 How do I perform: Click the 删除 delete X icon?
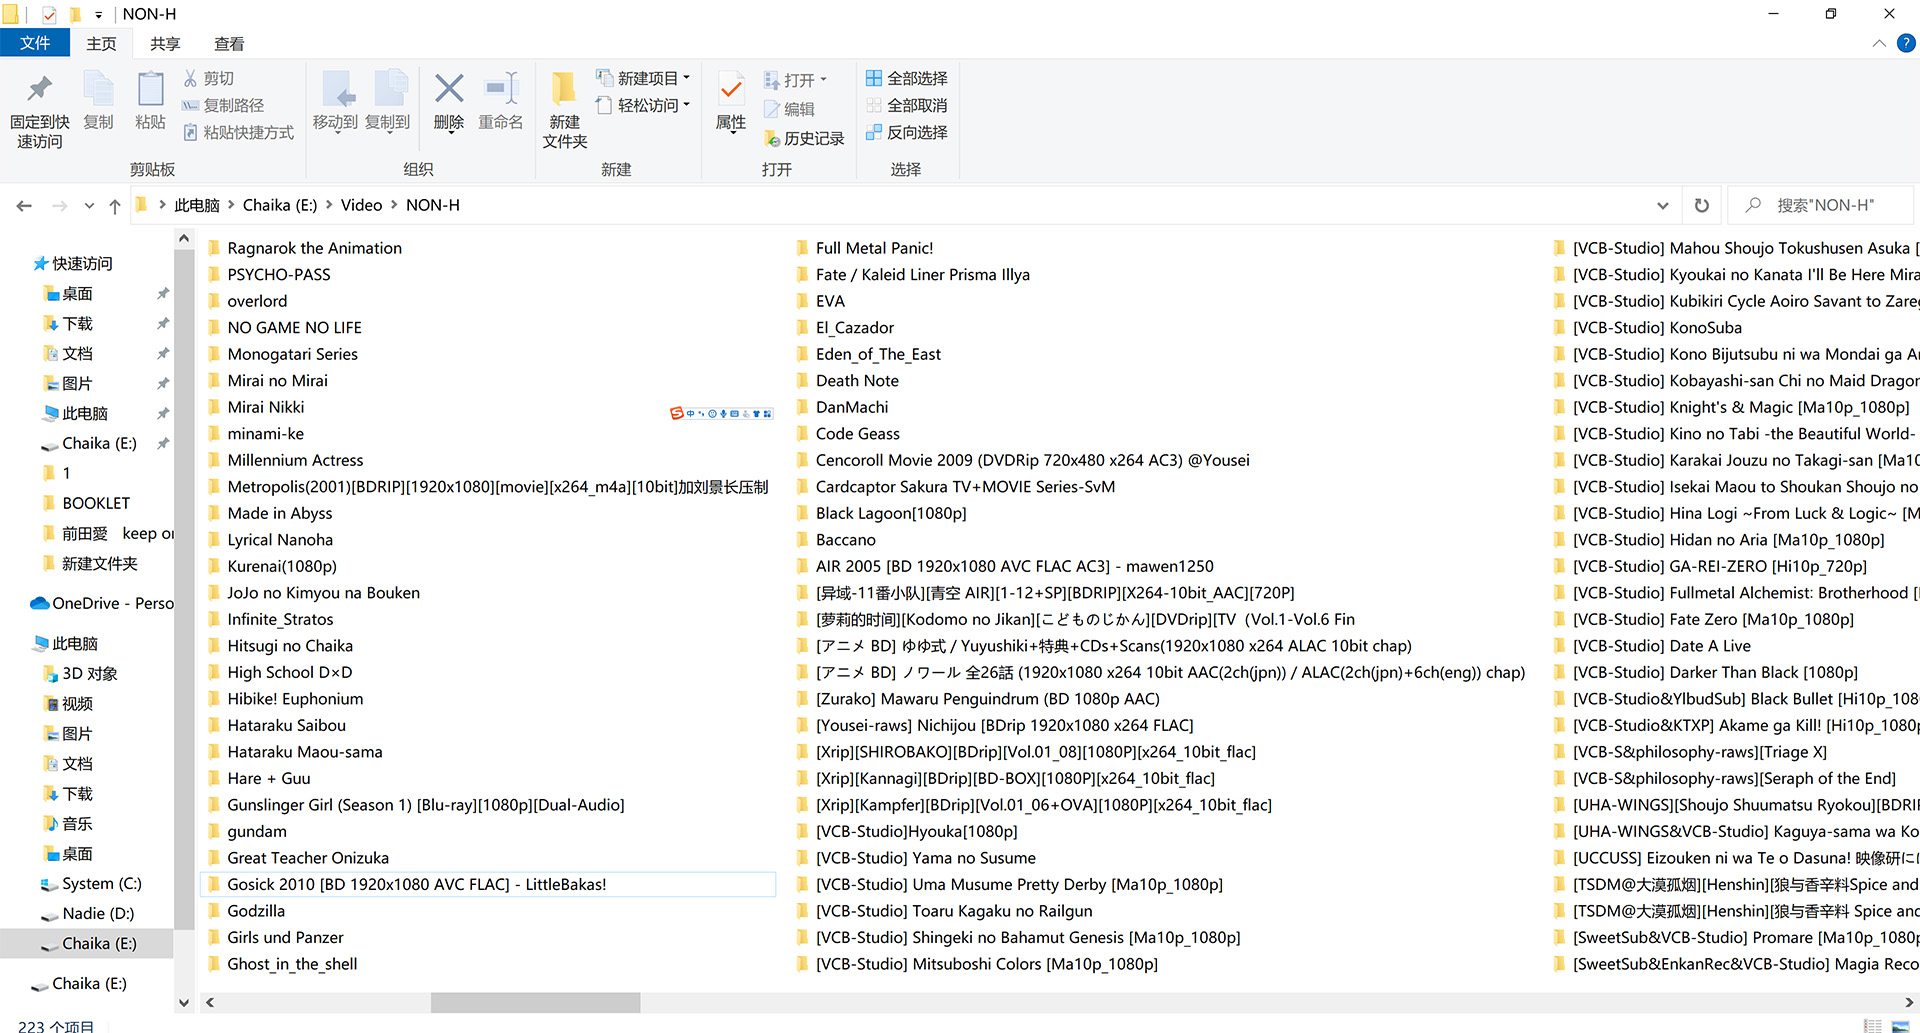[449, 89]
